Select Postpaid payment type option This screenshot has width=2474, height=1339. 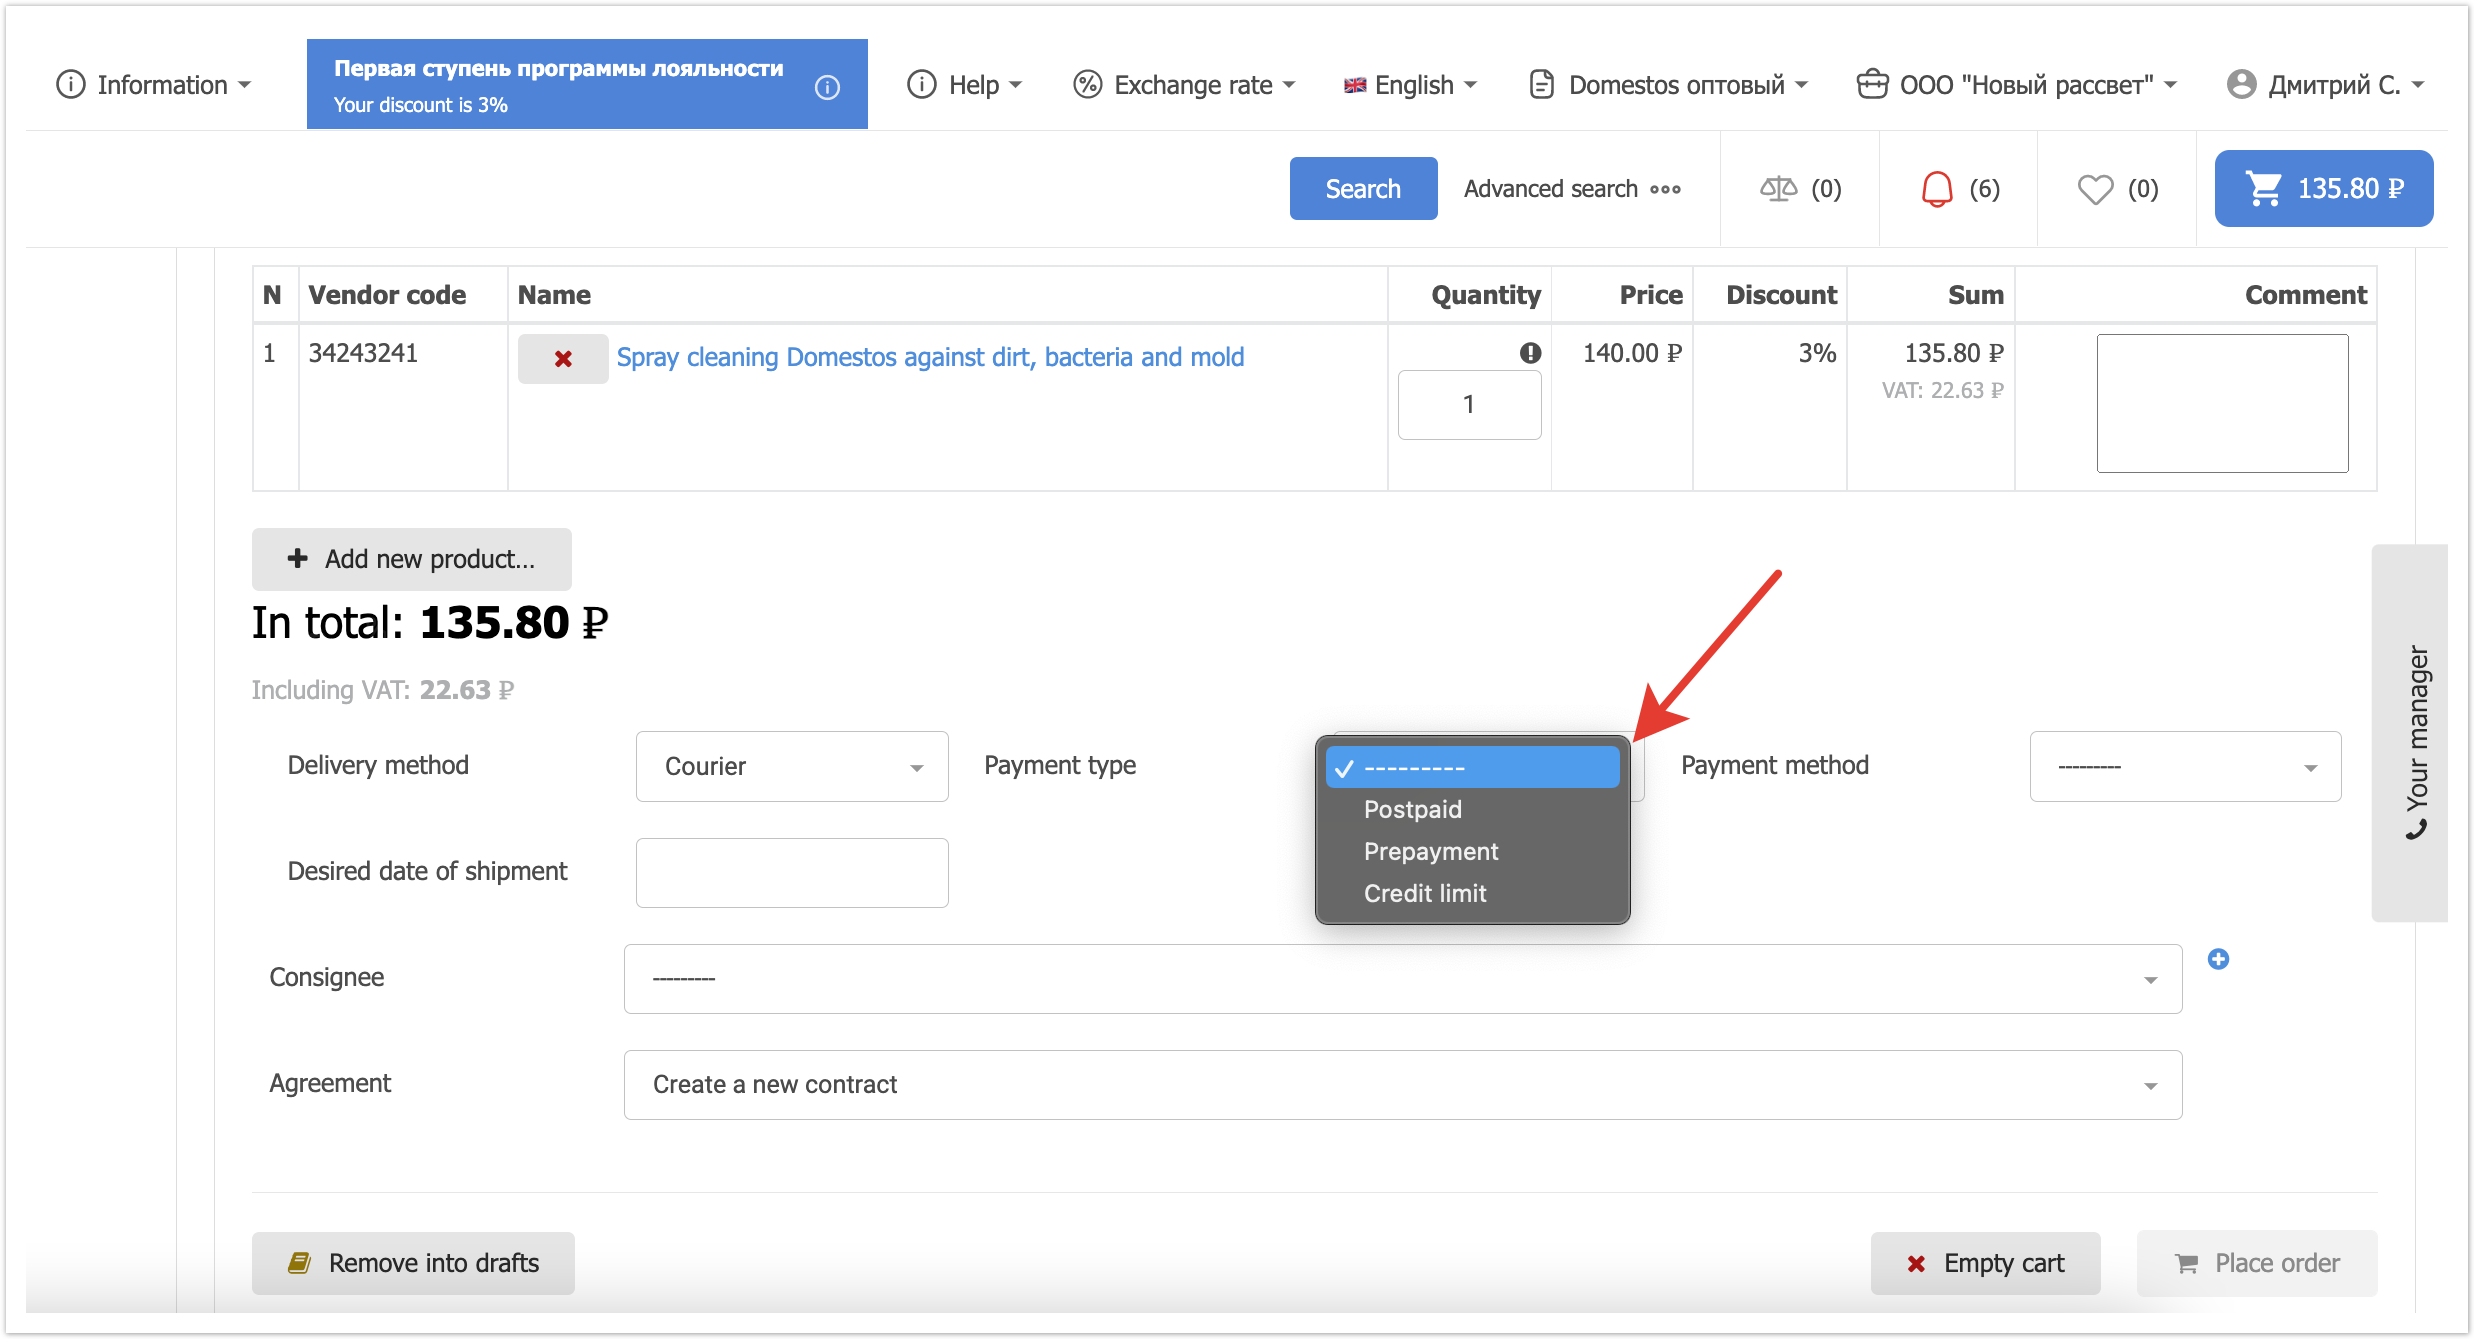point(1412,809)
